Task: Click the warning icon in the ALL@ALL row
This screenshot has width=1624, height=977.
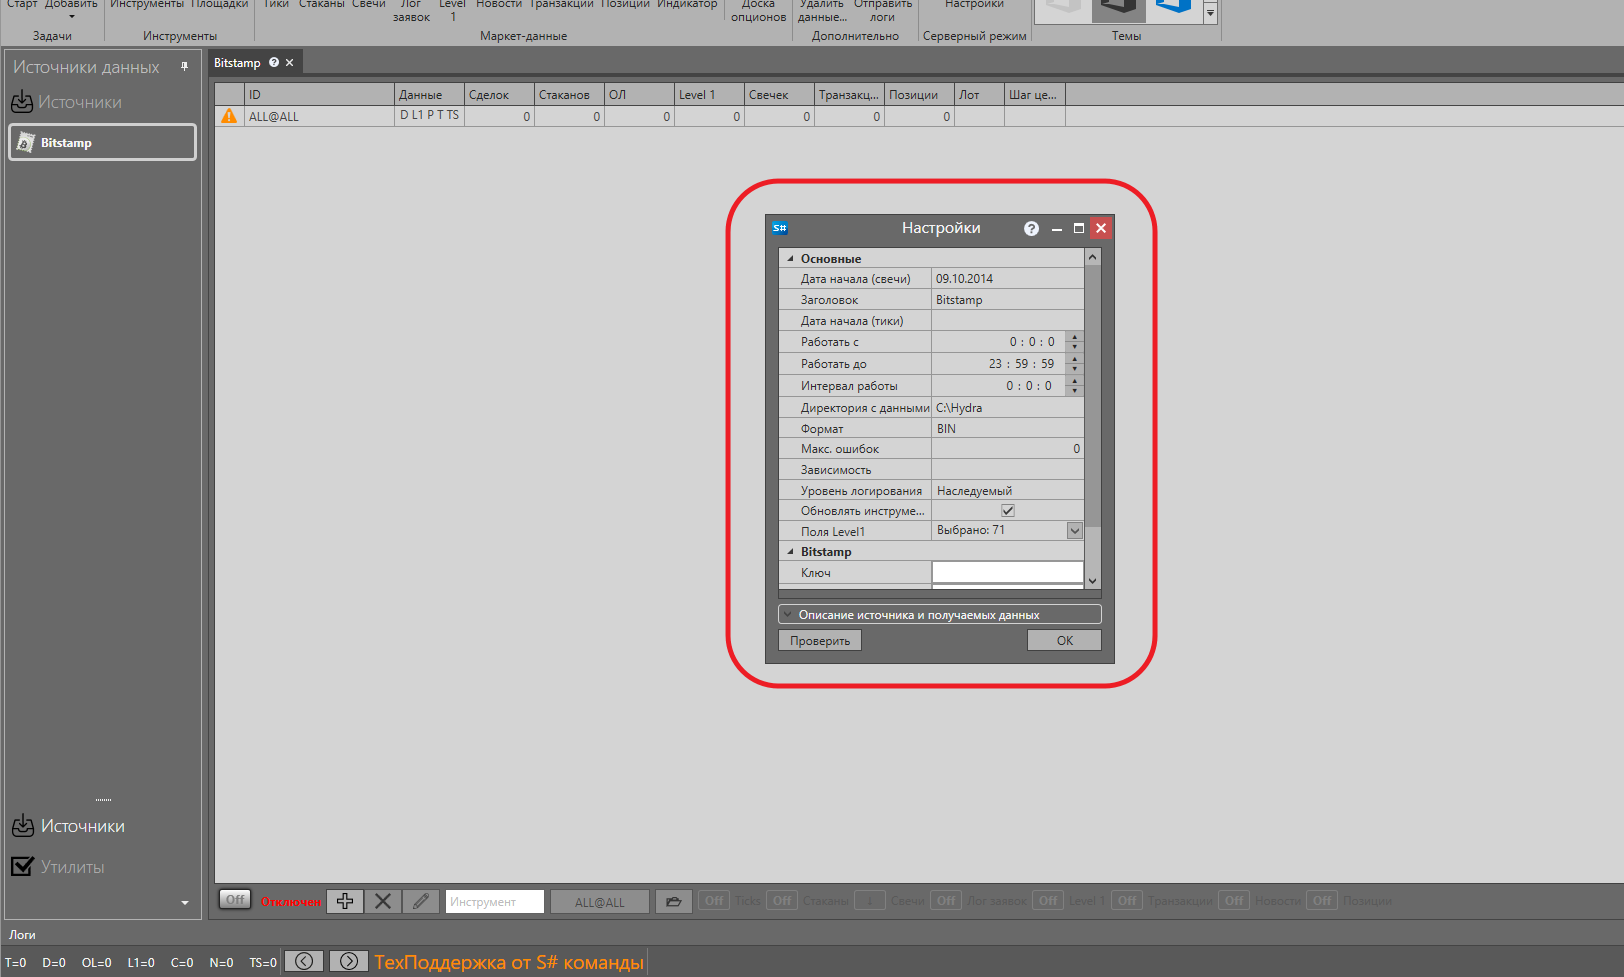Action: point(229,116)
